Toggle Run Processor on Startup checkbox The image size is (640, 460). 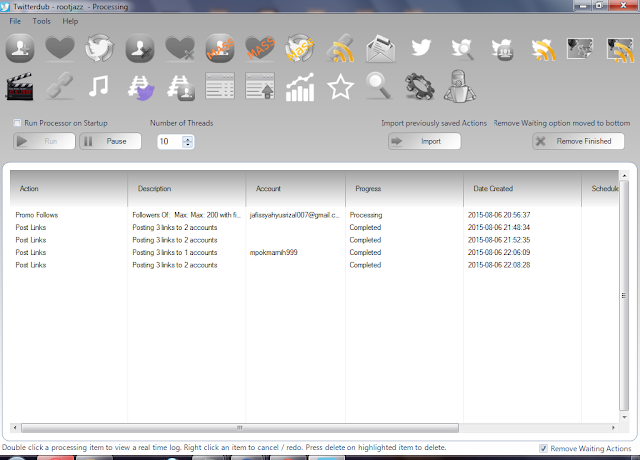click(x=17, y=123)
